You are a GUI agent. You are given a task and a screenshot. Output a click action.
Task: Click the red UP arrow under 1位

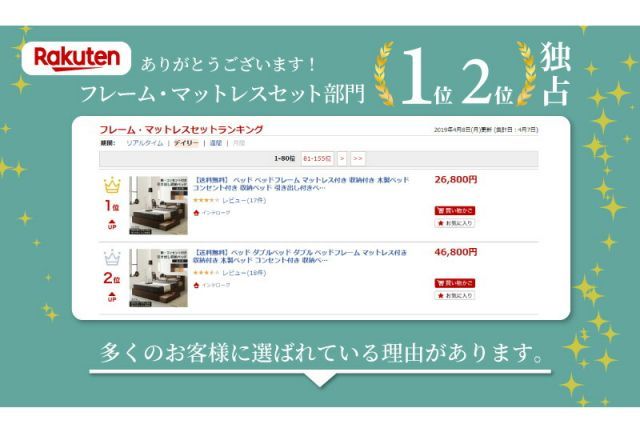pyautogui.click(x=112, y=224)
